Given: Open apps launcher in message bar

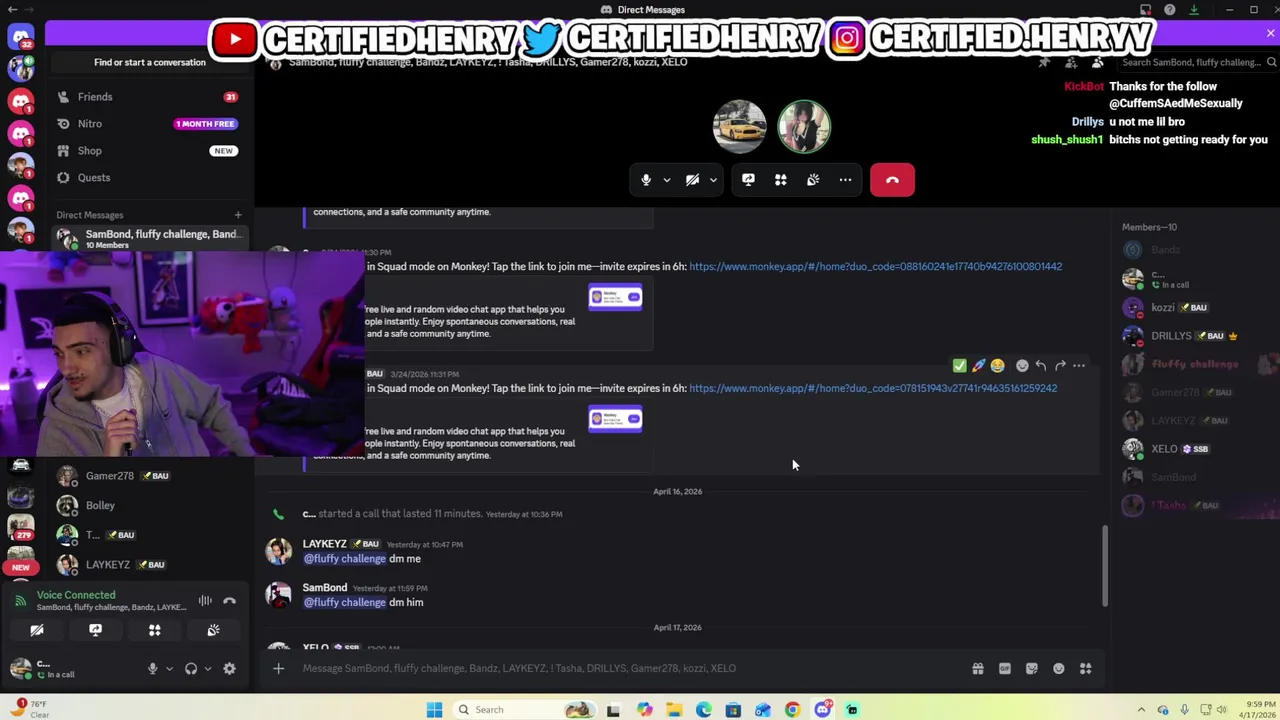Looking at the screenshot, I should 1086,669.
